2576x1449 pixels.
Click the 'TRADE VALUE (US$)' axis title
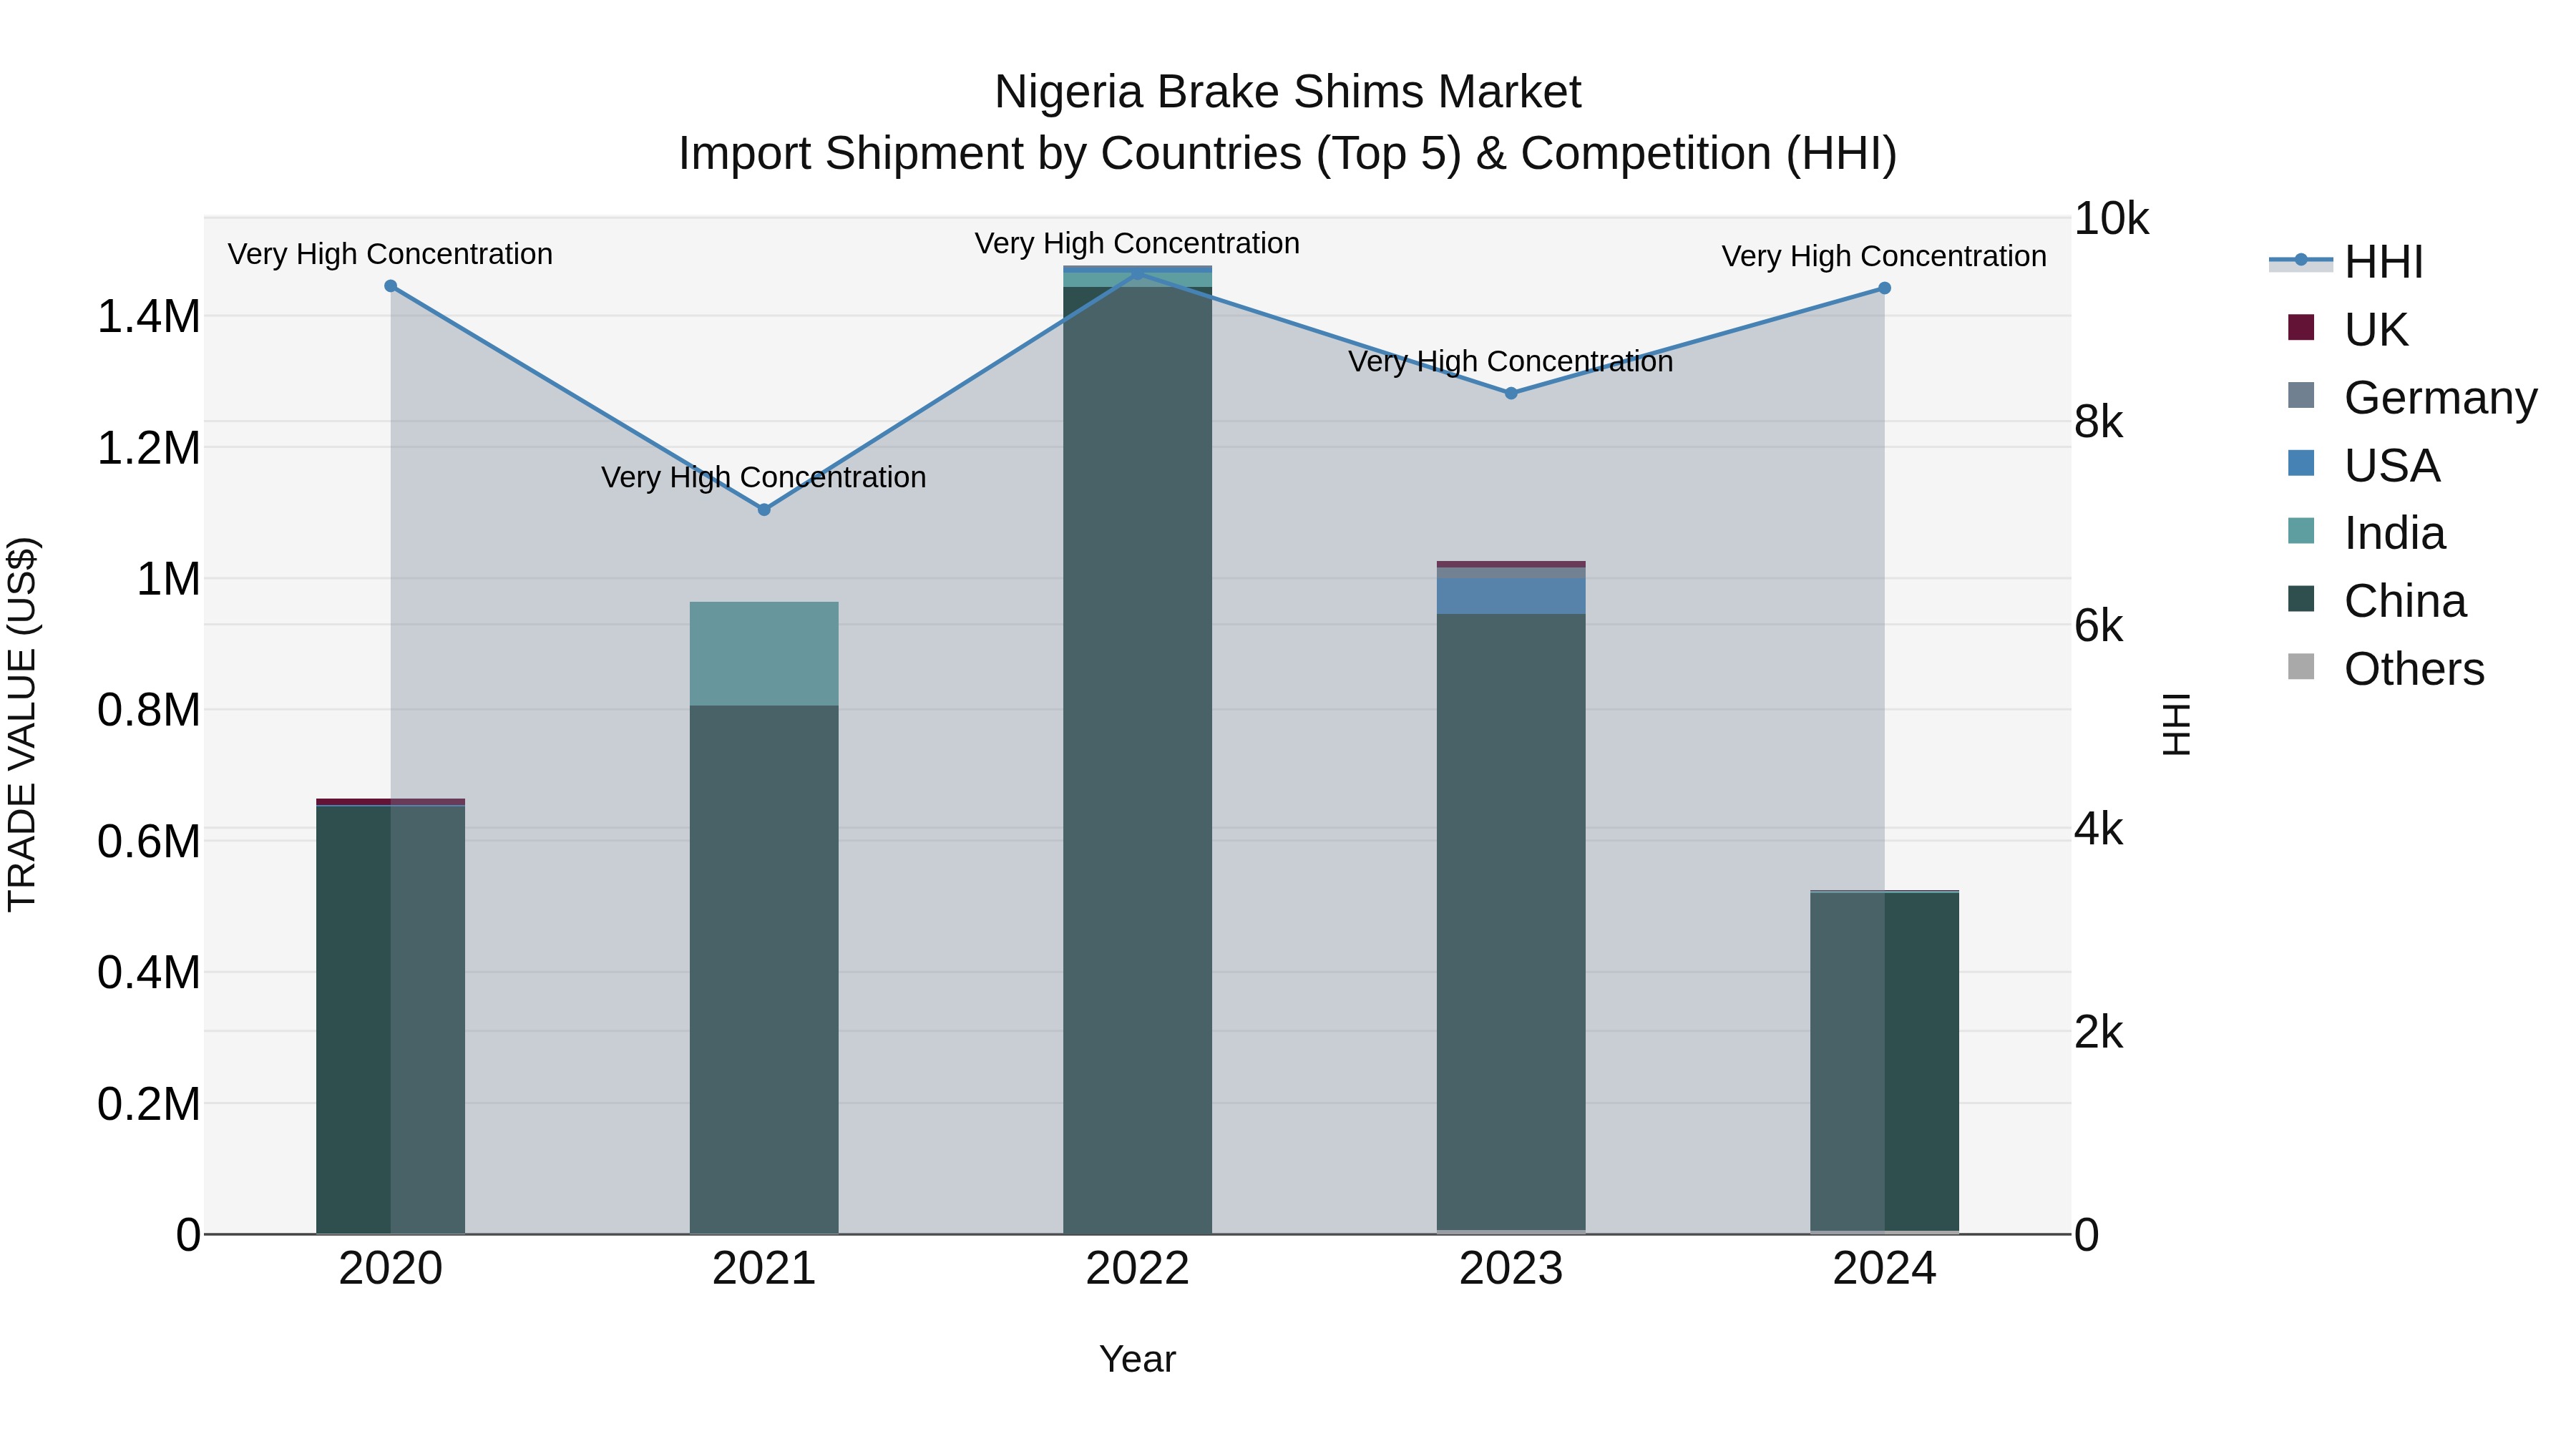tap(22, 725)
